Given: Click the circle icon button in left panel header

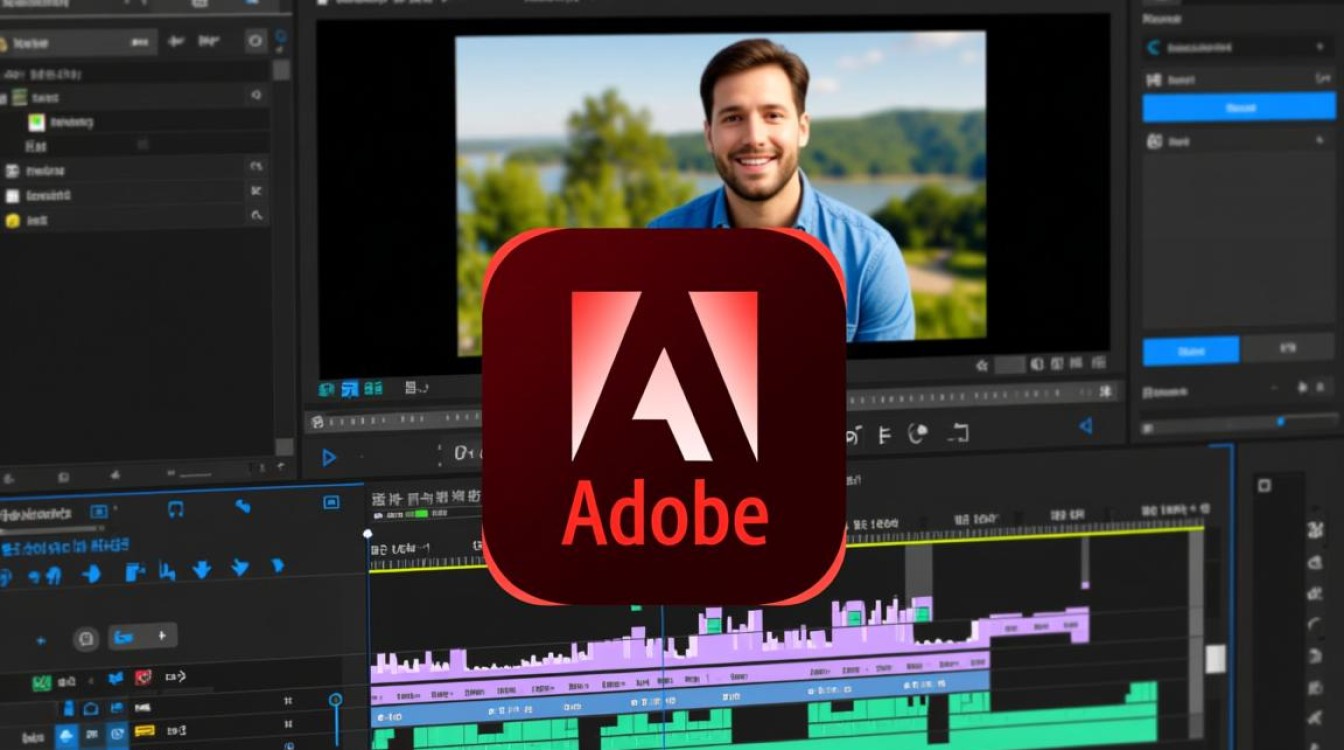Looking at the screenshot, I should tap(255, 41).
